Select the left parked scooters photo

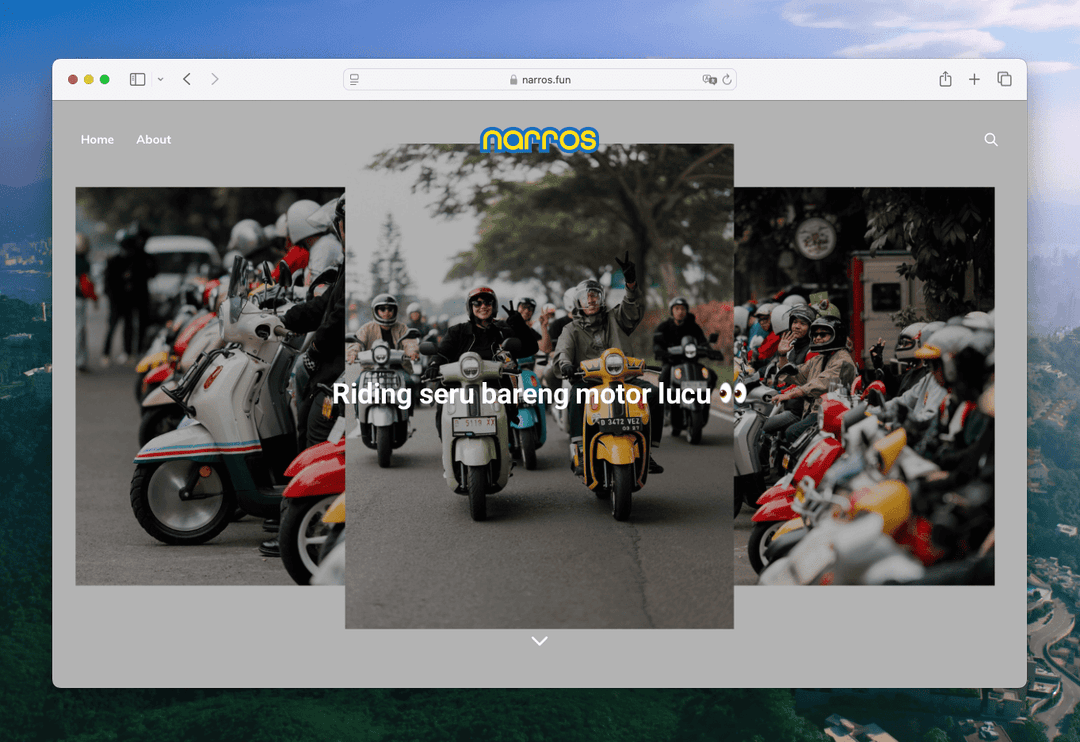(x=210, y=386)
